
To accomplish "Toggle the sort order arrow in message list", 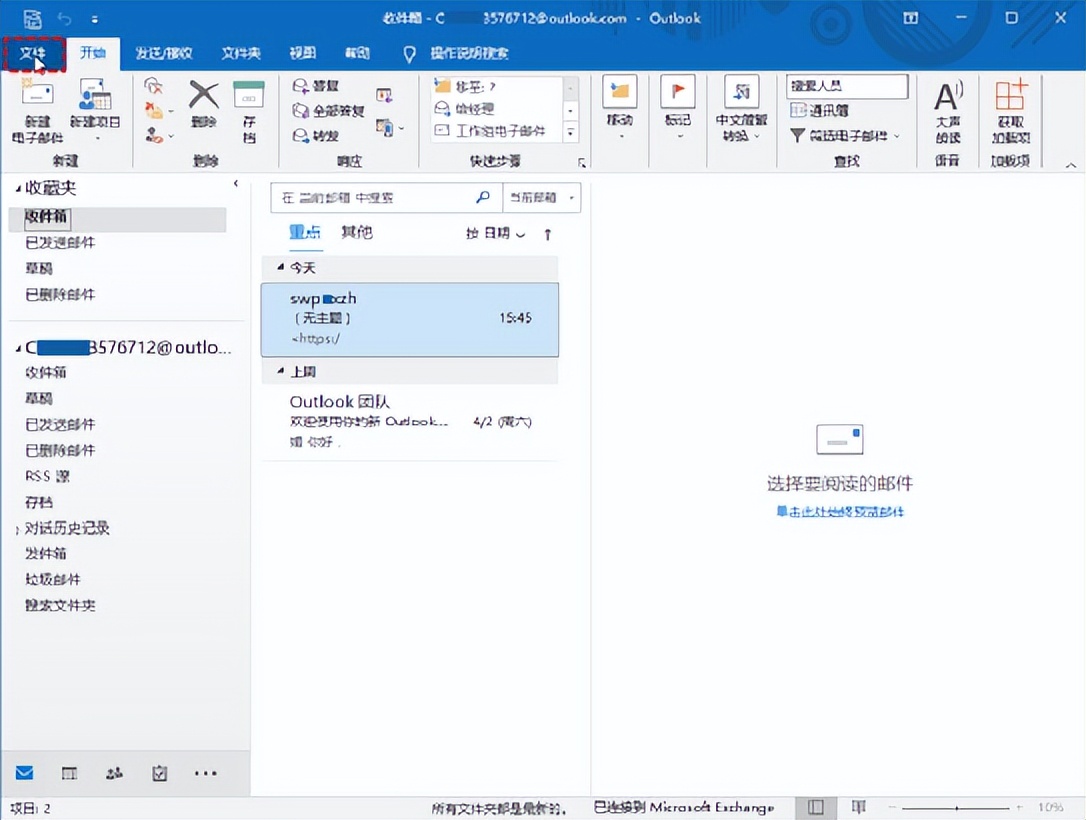I will click(x=549, y=232).
